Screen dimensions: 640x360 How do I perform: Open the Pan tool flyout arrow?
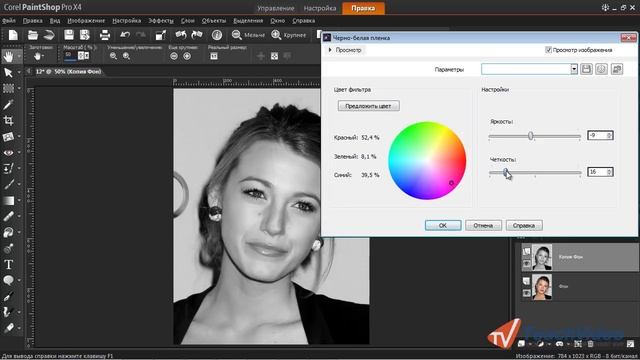click(19, 56)
